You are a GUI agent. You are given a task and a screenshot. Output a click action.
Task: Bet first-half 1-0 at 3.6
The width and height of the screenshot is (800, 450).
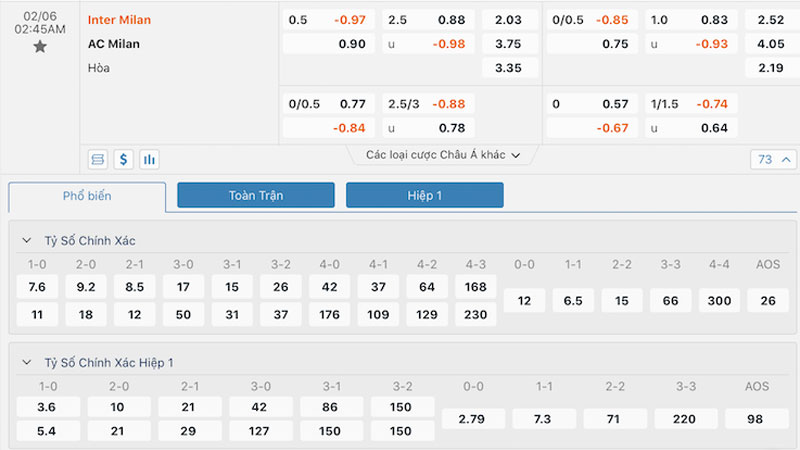48,407
